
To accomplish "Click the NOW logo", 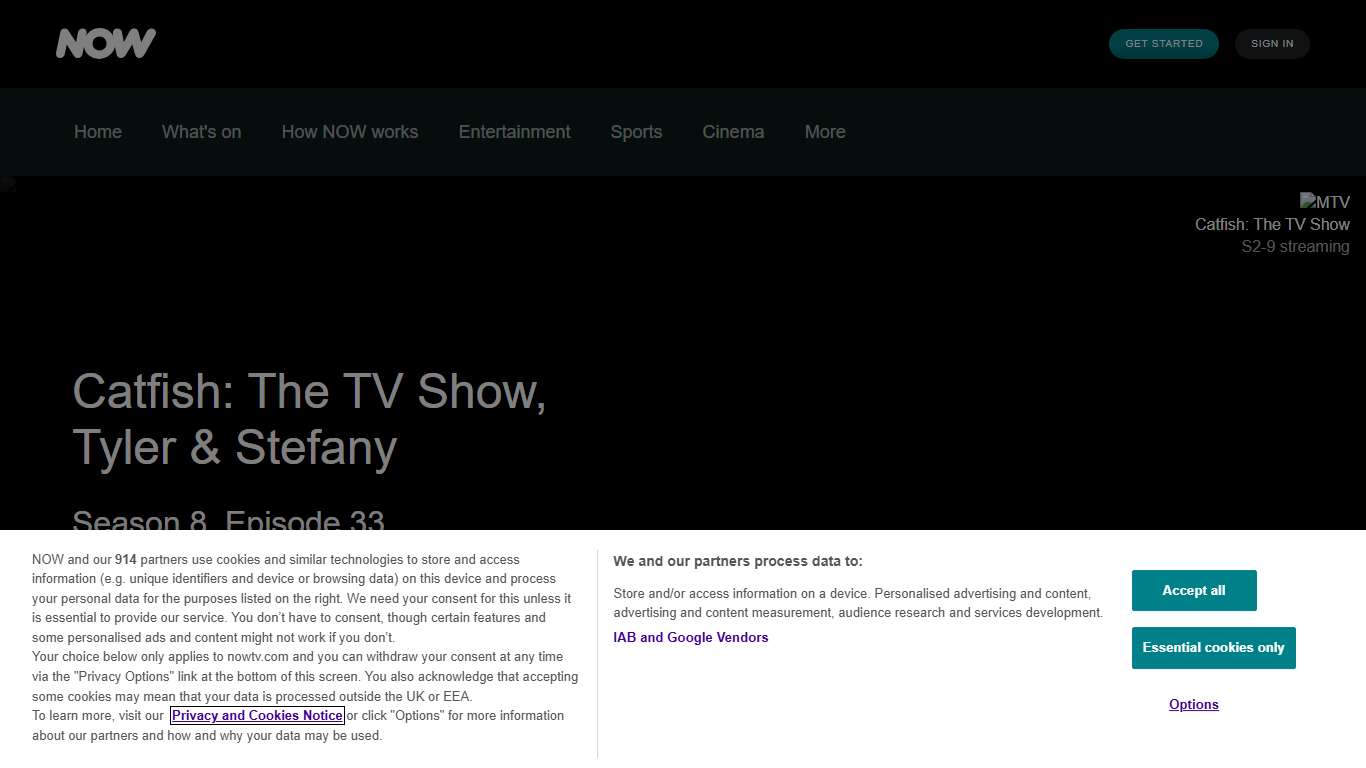I will pos(106,43).
